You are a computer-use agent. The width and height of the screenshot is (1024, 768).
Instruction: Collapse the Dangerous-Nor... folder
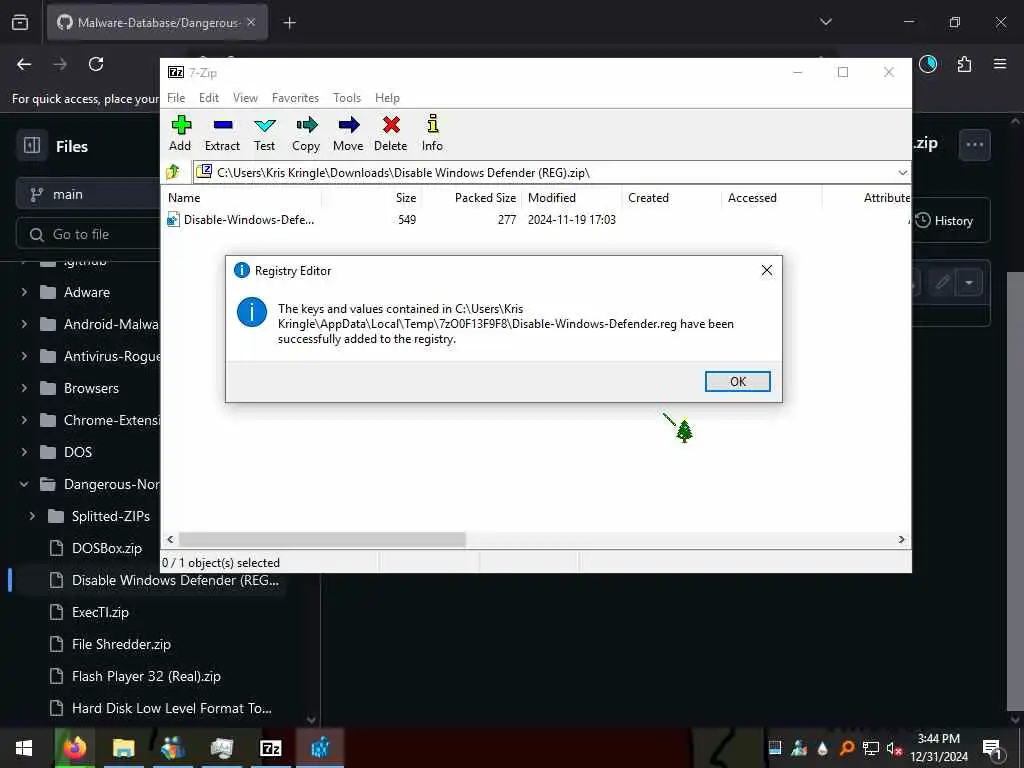pyautogui.click(x=24, y=484)
